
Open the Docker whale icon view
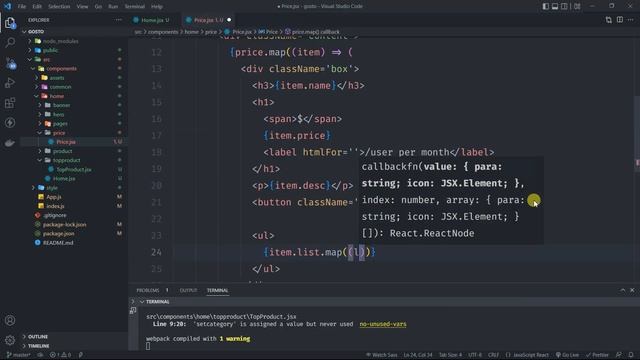tap(10, 142)
